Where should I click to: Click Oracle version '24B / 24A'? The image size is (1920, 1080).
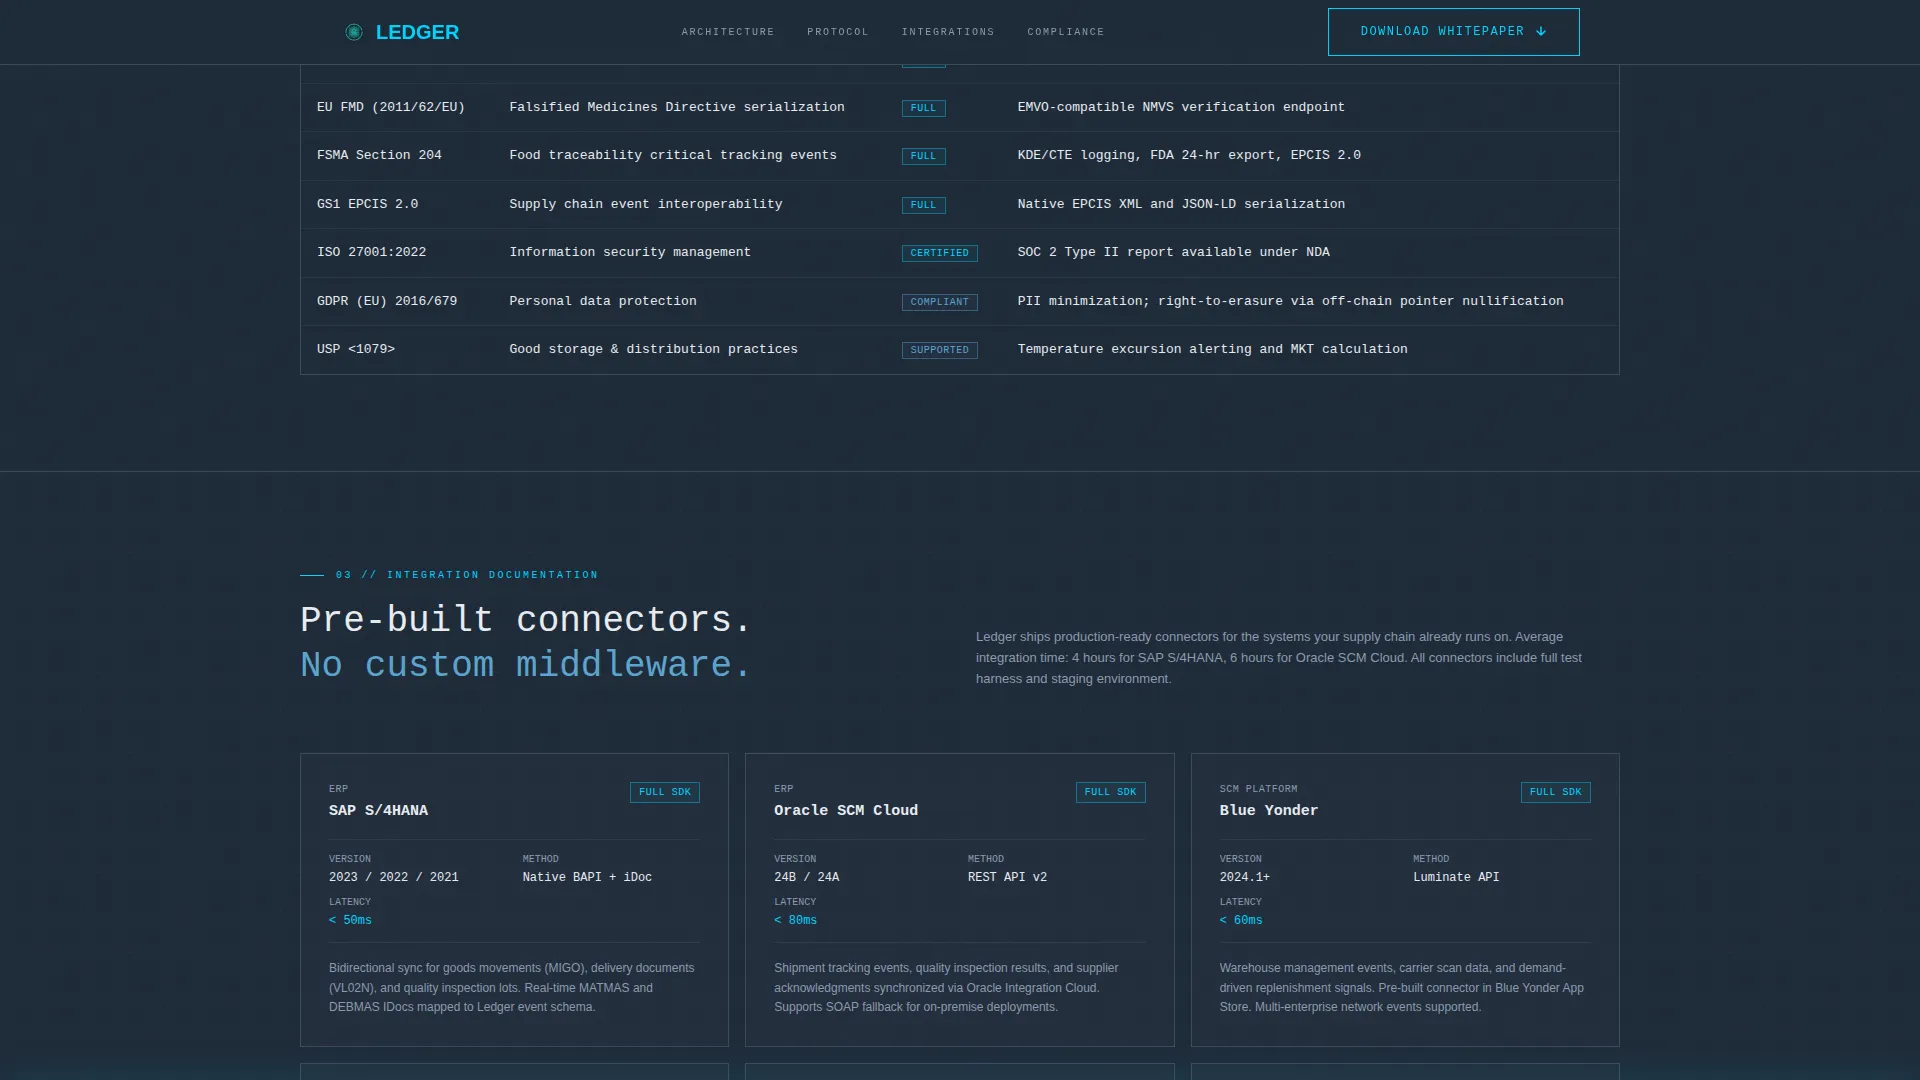[x=807, y=877]
